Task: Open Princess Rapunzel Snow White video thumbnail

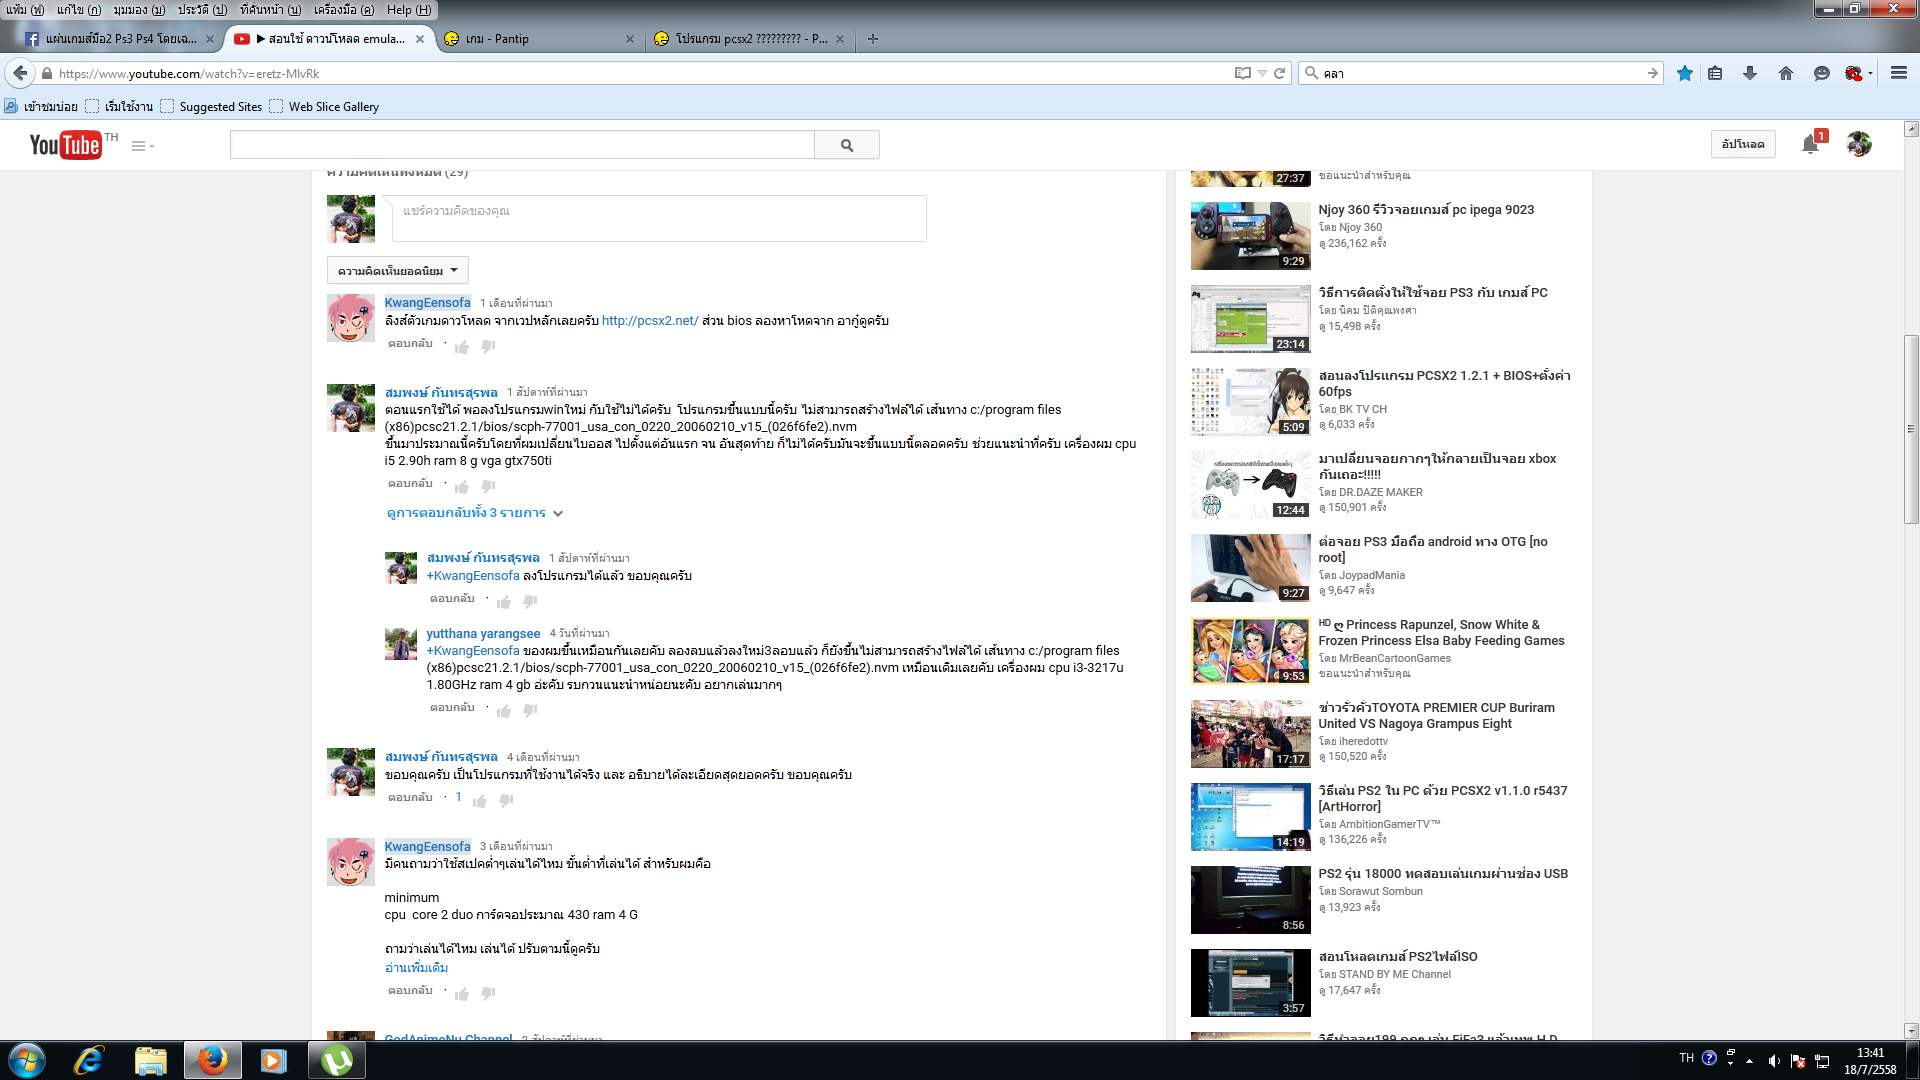Action: coord(1250,651)
